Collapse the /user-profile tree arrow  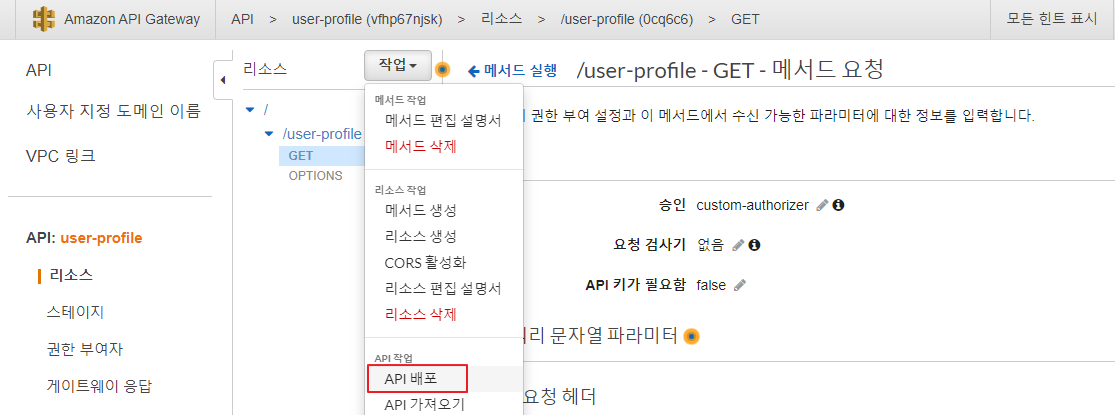pyautogui.click(x=268, y=134)
